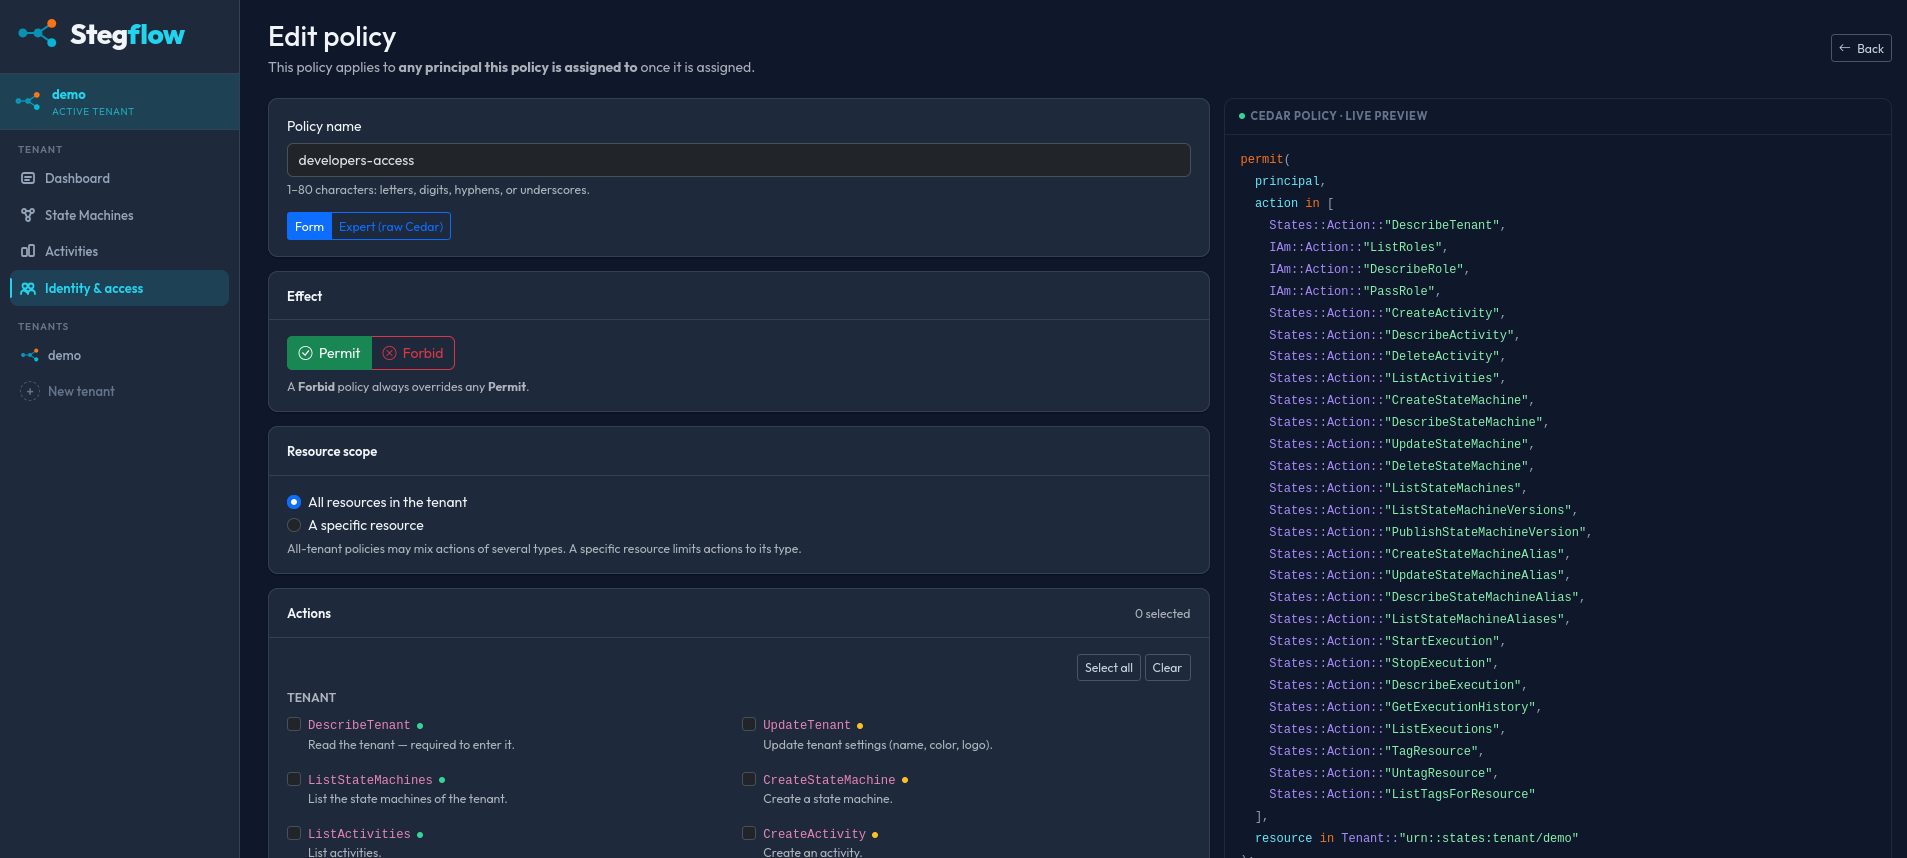This screenshot has height=858, width=1907.
Task: Click resource in Tenant line in preview
Action: pyautogui.click(x=1416, y=838)
